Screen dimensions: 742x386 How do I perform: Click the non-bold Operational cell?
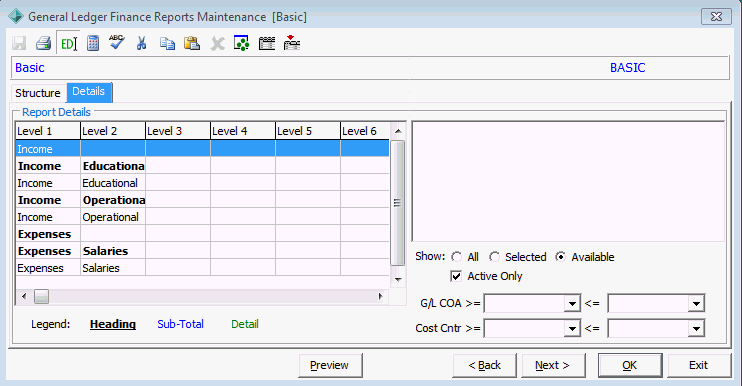pos(113,217)
